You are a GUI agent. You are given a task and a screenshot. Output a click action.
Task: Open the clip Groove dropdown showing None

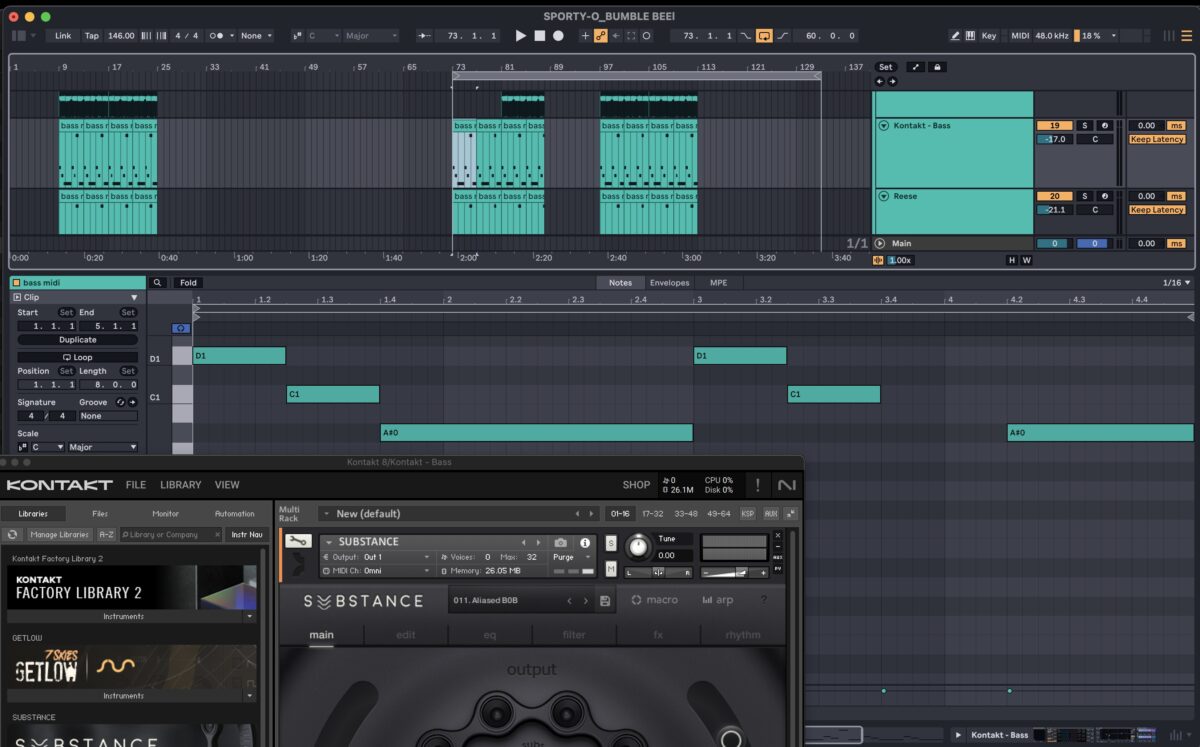pyautogui.click(x=108, y=416)
